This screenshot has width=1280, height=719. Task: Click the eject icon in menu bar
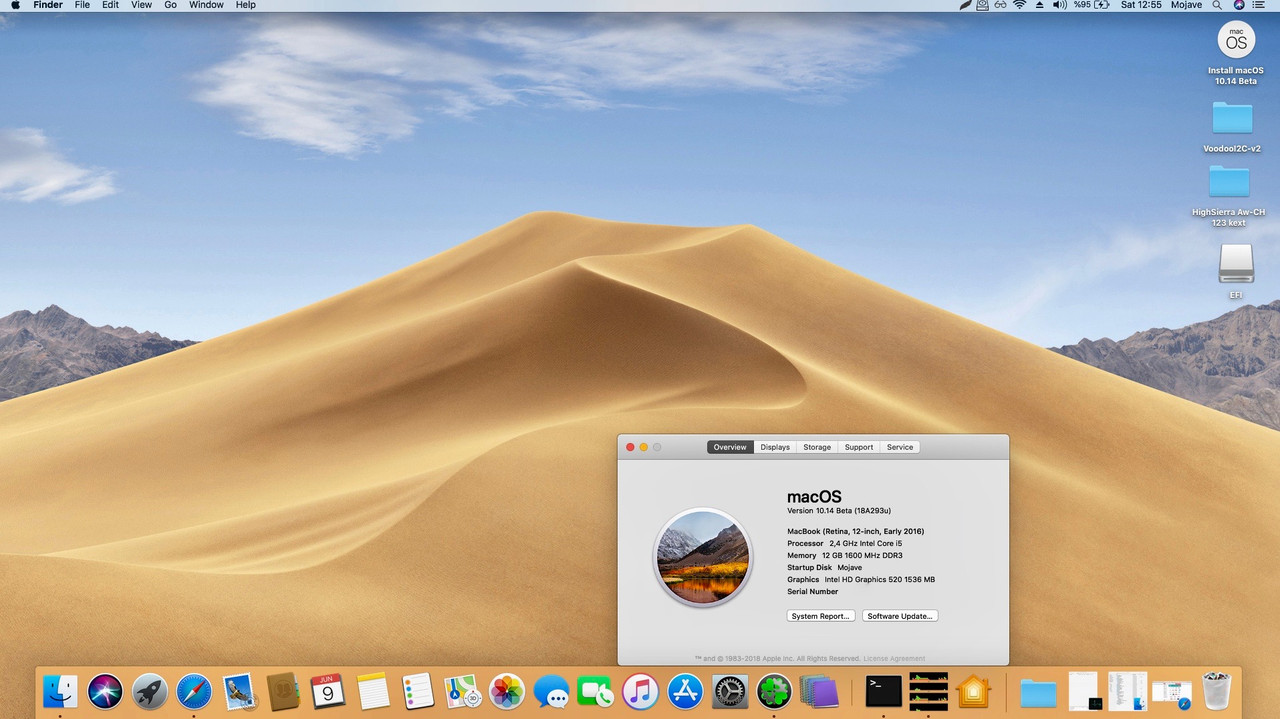pos(1040,5)
